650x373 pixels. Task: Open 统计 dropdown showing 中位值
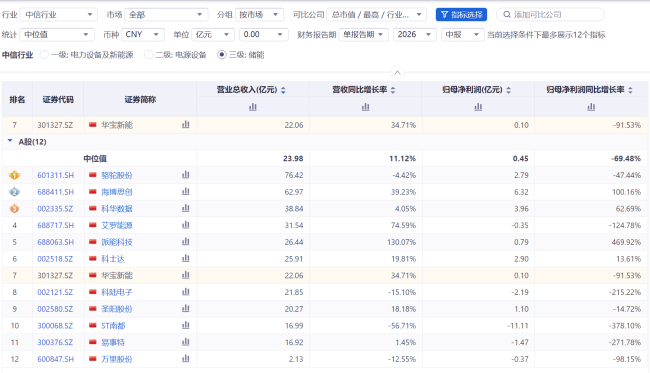click(x=56, y=34)
